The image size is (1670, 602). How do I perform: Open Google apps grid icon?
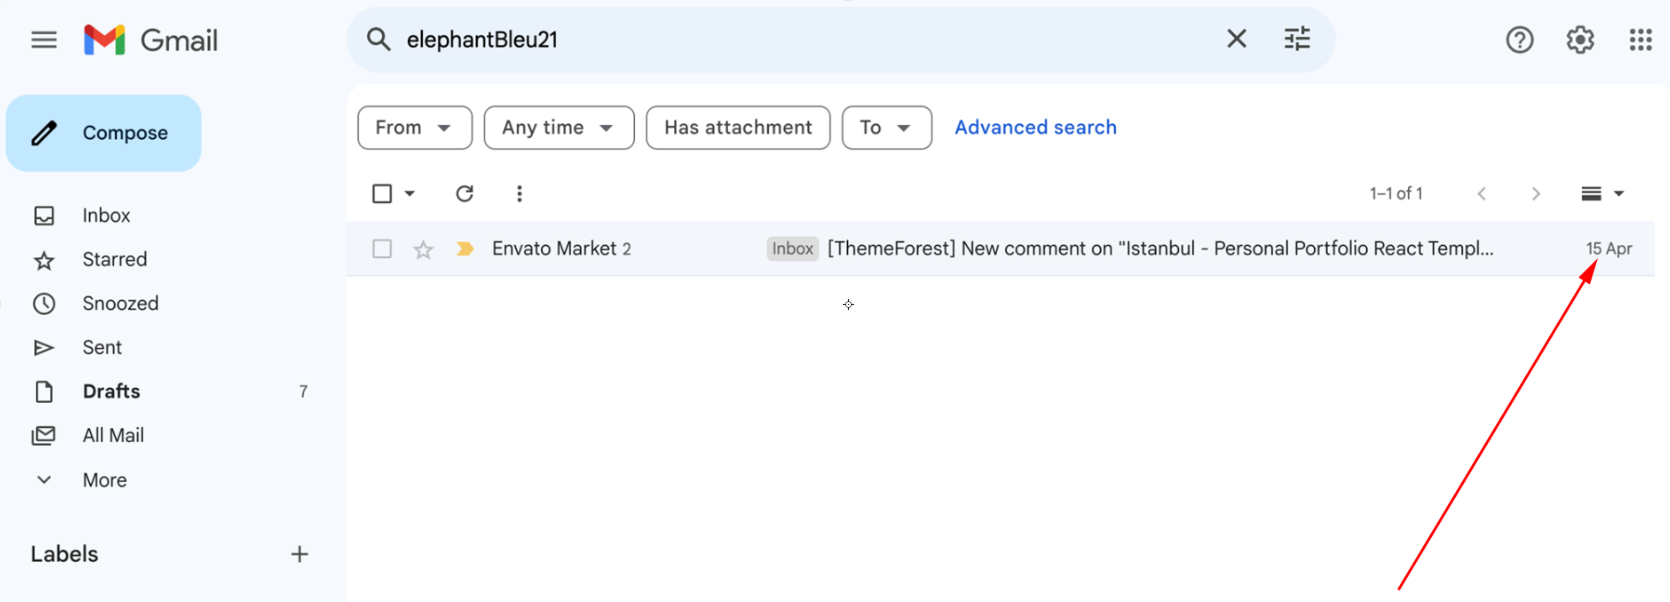point(1640,40)
